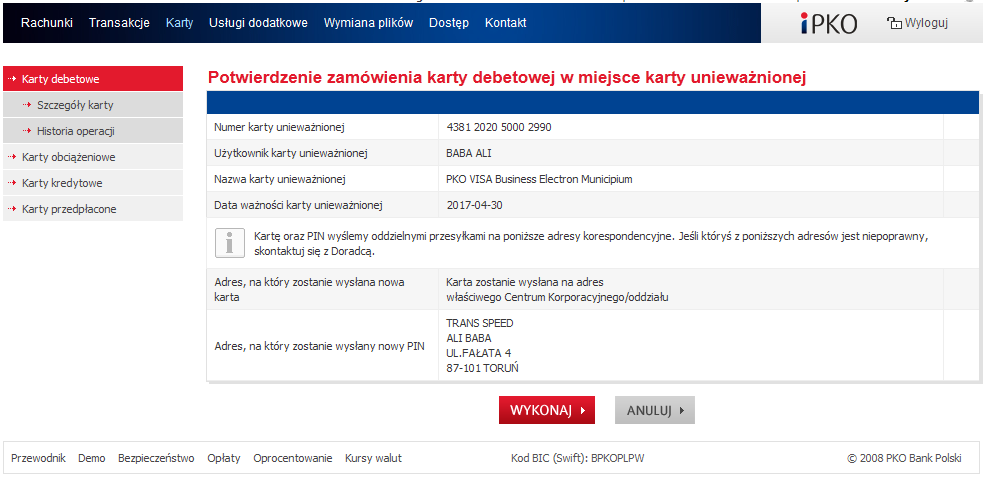Log out via the Wyloguj link

927,23
